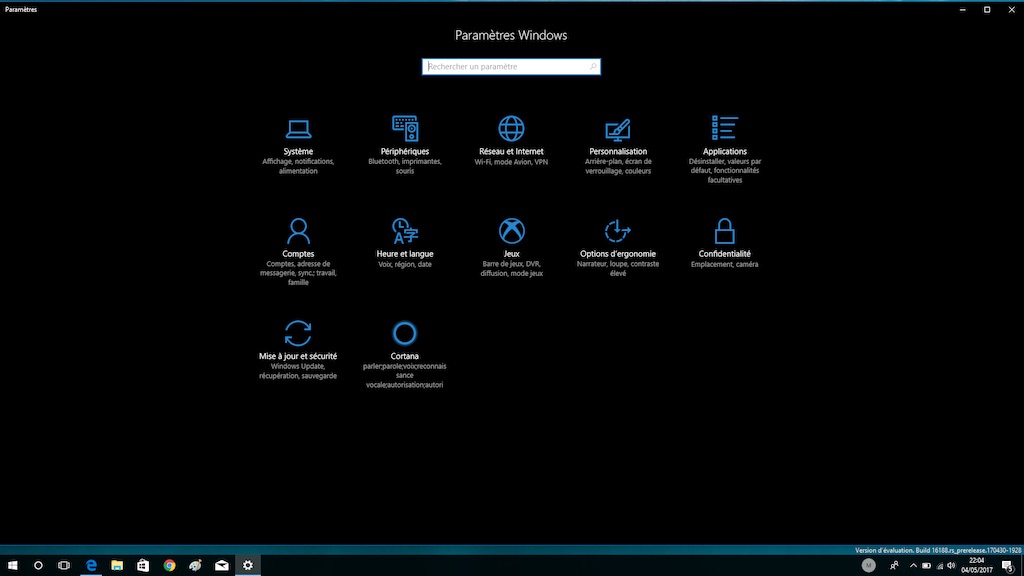Open Mise à jour et sécurité
Screen dimensions: 1024x576
click(x=298, y=334)
